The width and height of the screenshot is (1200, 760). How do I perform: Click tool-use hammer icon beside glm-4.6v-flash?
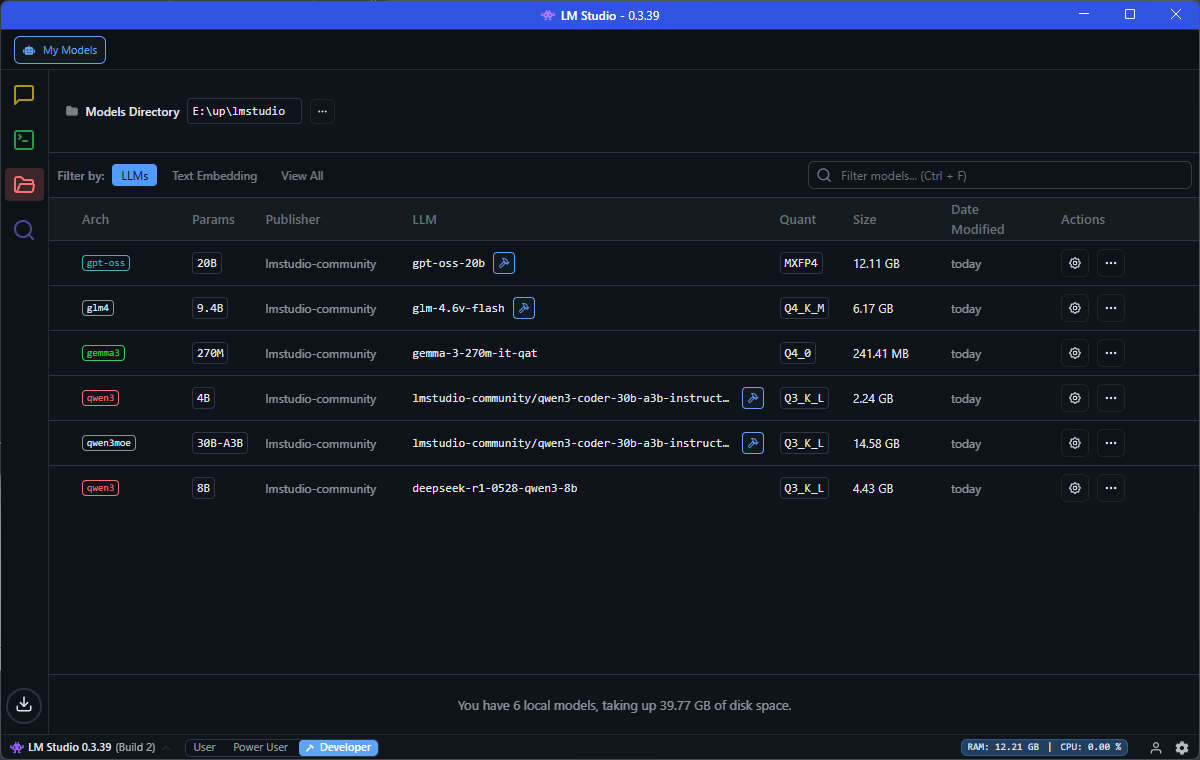tap(524, 308)
